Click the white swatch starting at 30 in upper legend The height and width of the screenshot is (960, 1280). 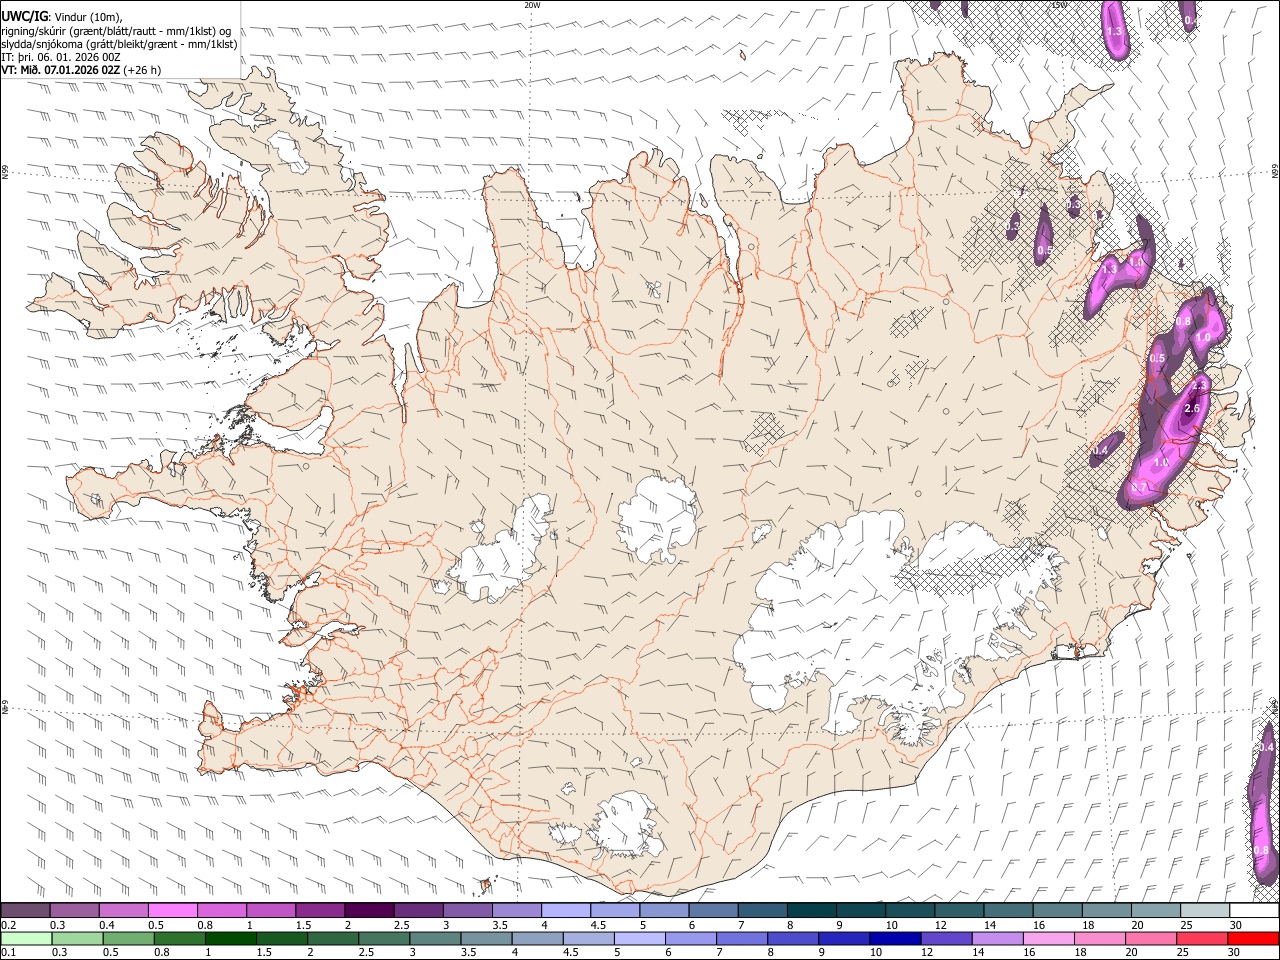[x=1253, y=910]
